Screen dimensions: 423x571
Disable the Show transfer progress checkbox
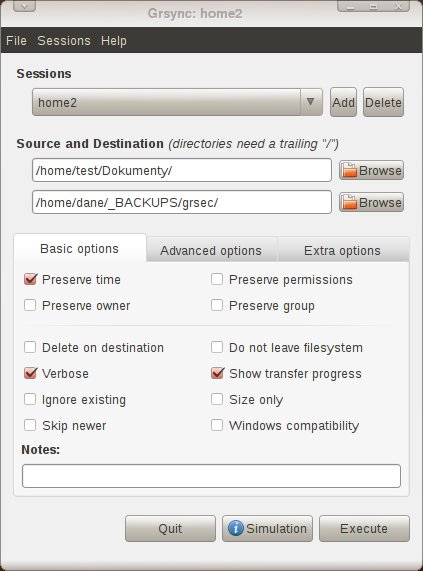217,373
